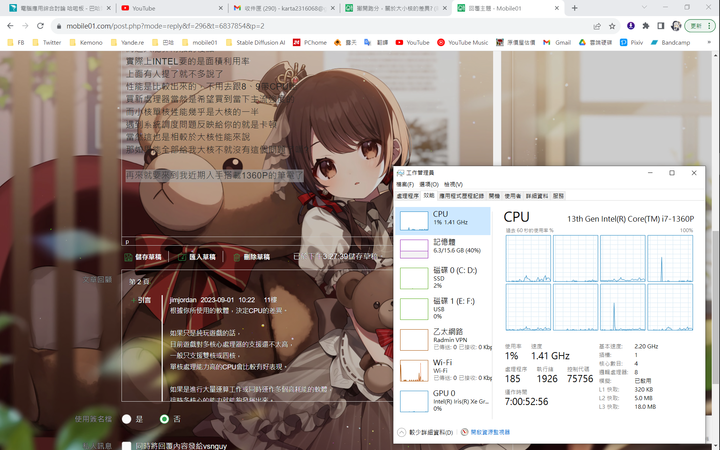Open Task Manager 檢視(V) menu

pyautogui.click(x=453, y=184)
